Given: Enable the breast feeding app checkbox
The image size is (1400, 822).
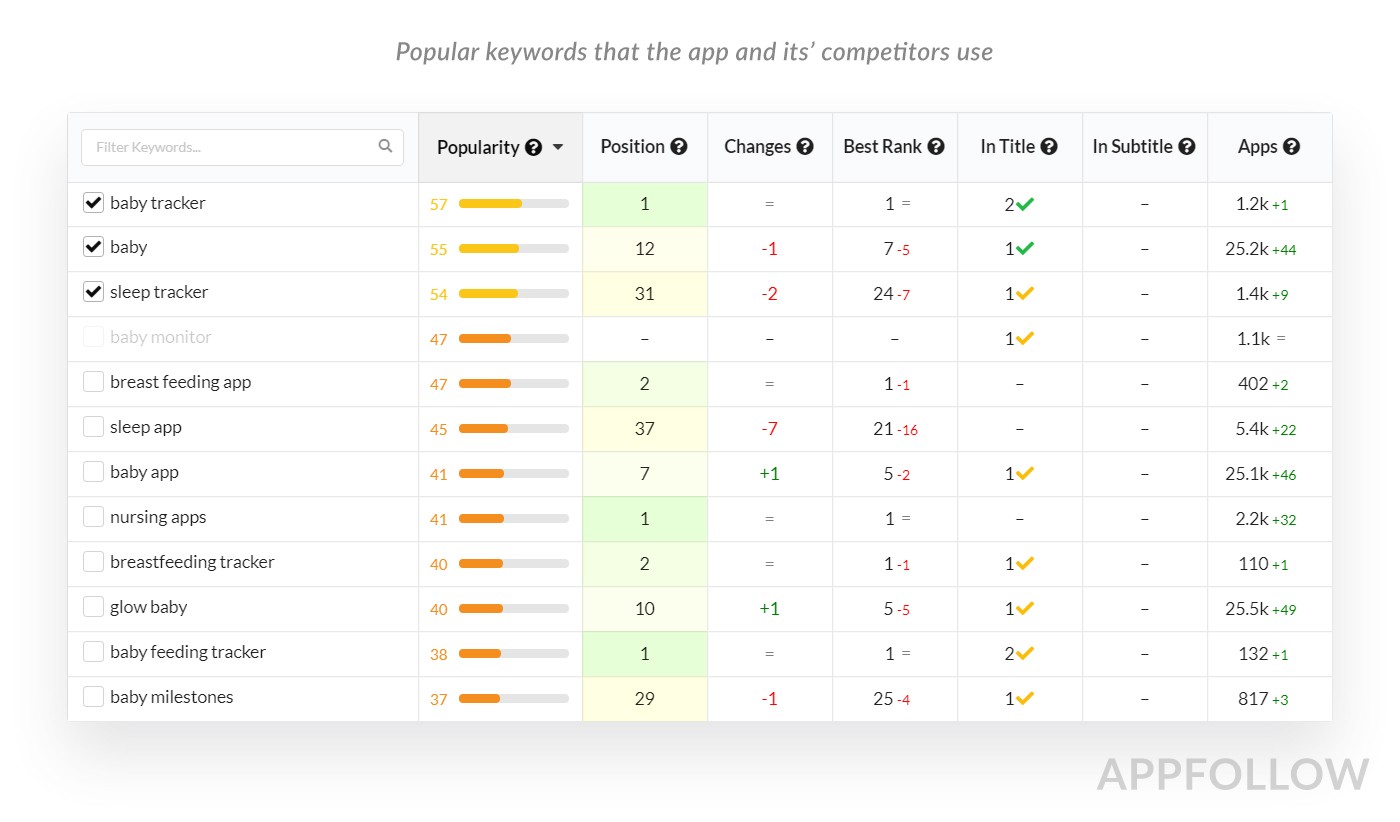Looking at the screenshot, I should click(x=93, y=382).
